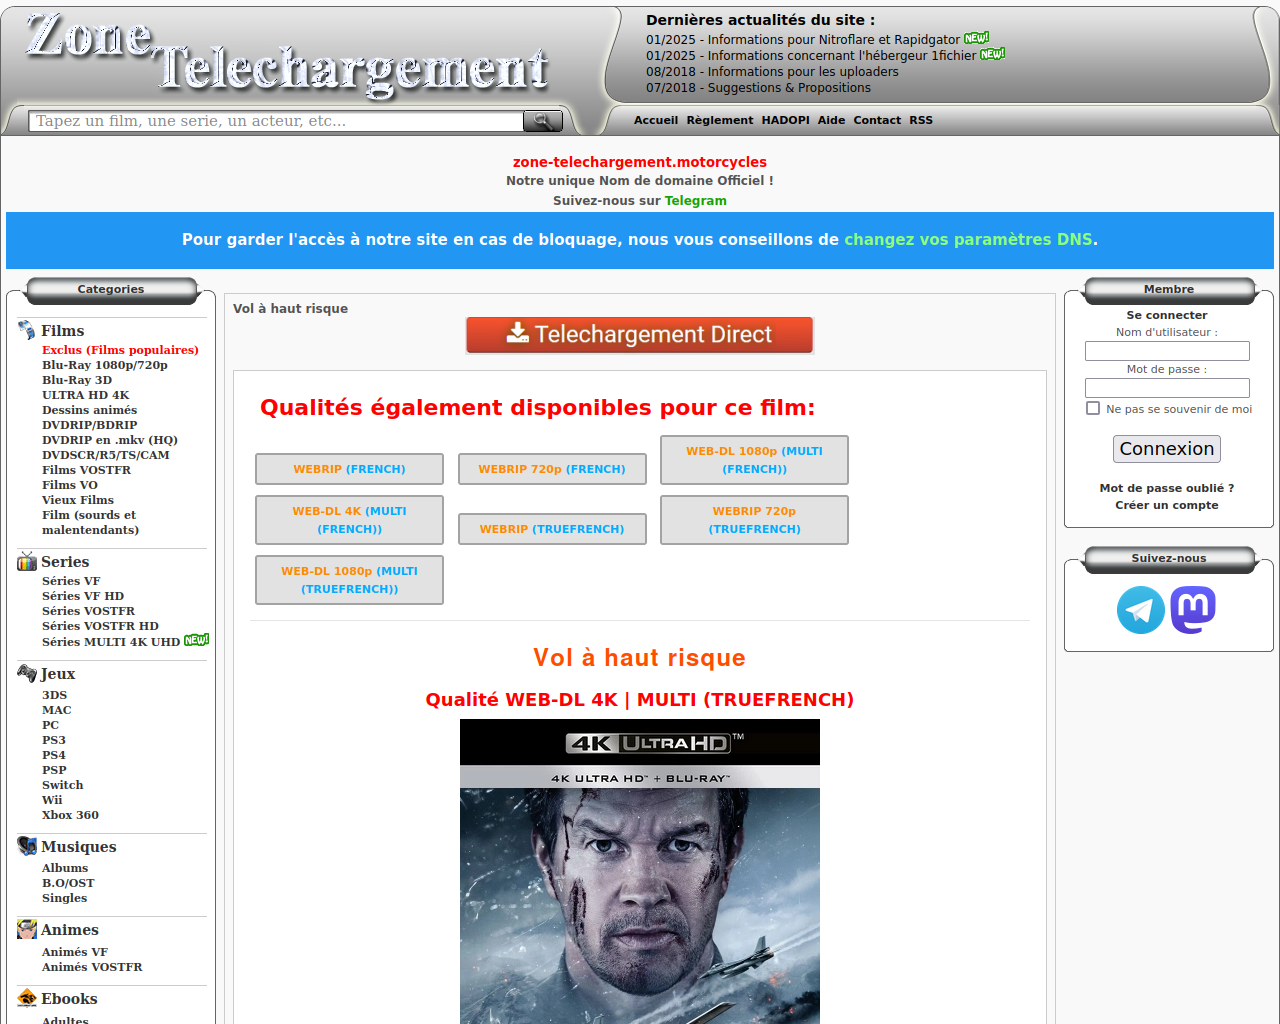Open 'Créer un compte' link
Screen dimensions: 1280x1024
click(1167, 505)
